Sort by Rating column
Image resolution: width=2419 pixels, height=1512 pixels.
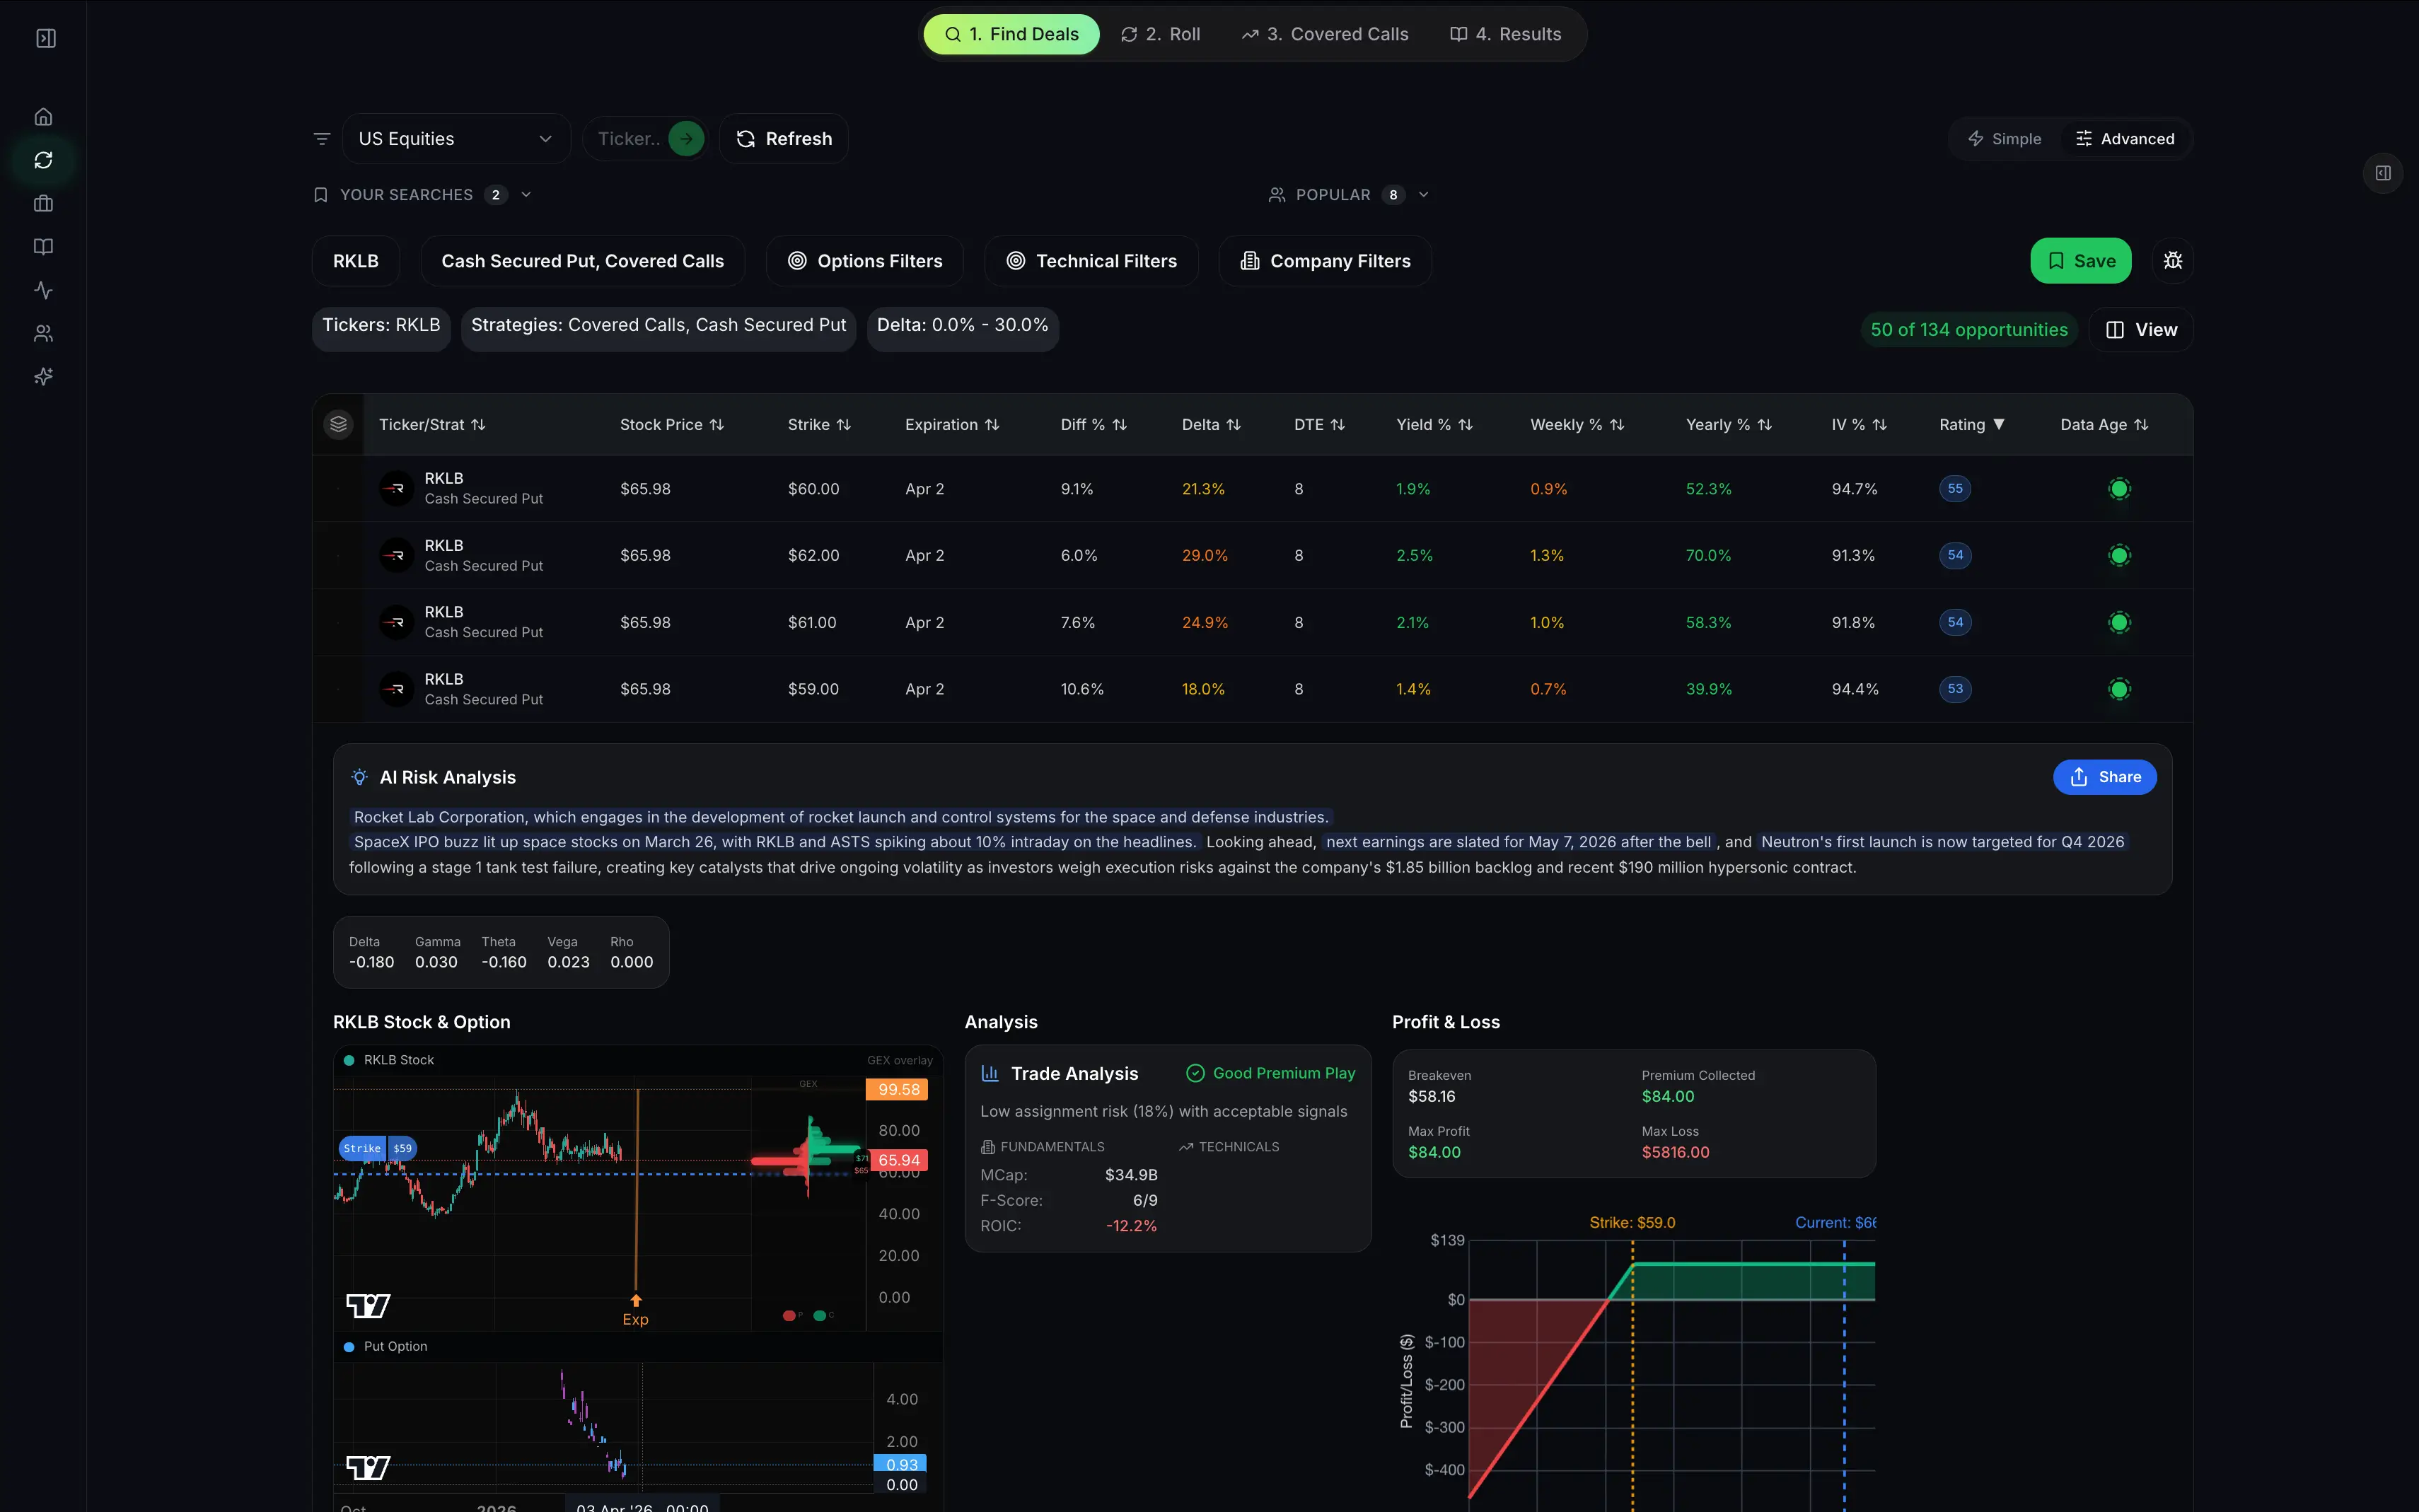click(x=1972, y=424)
